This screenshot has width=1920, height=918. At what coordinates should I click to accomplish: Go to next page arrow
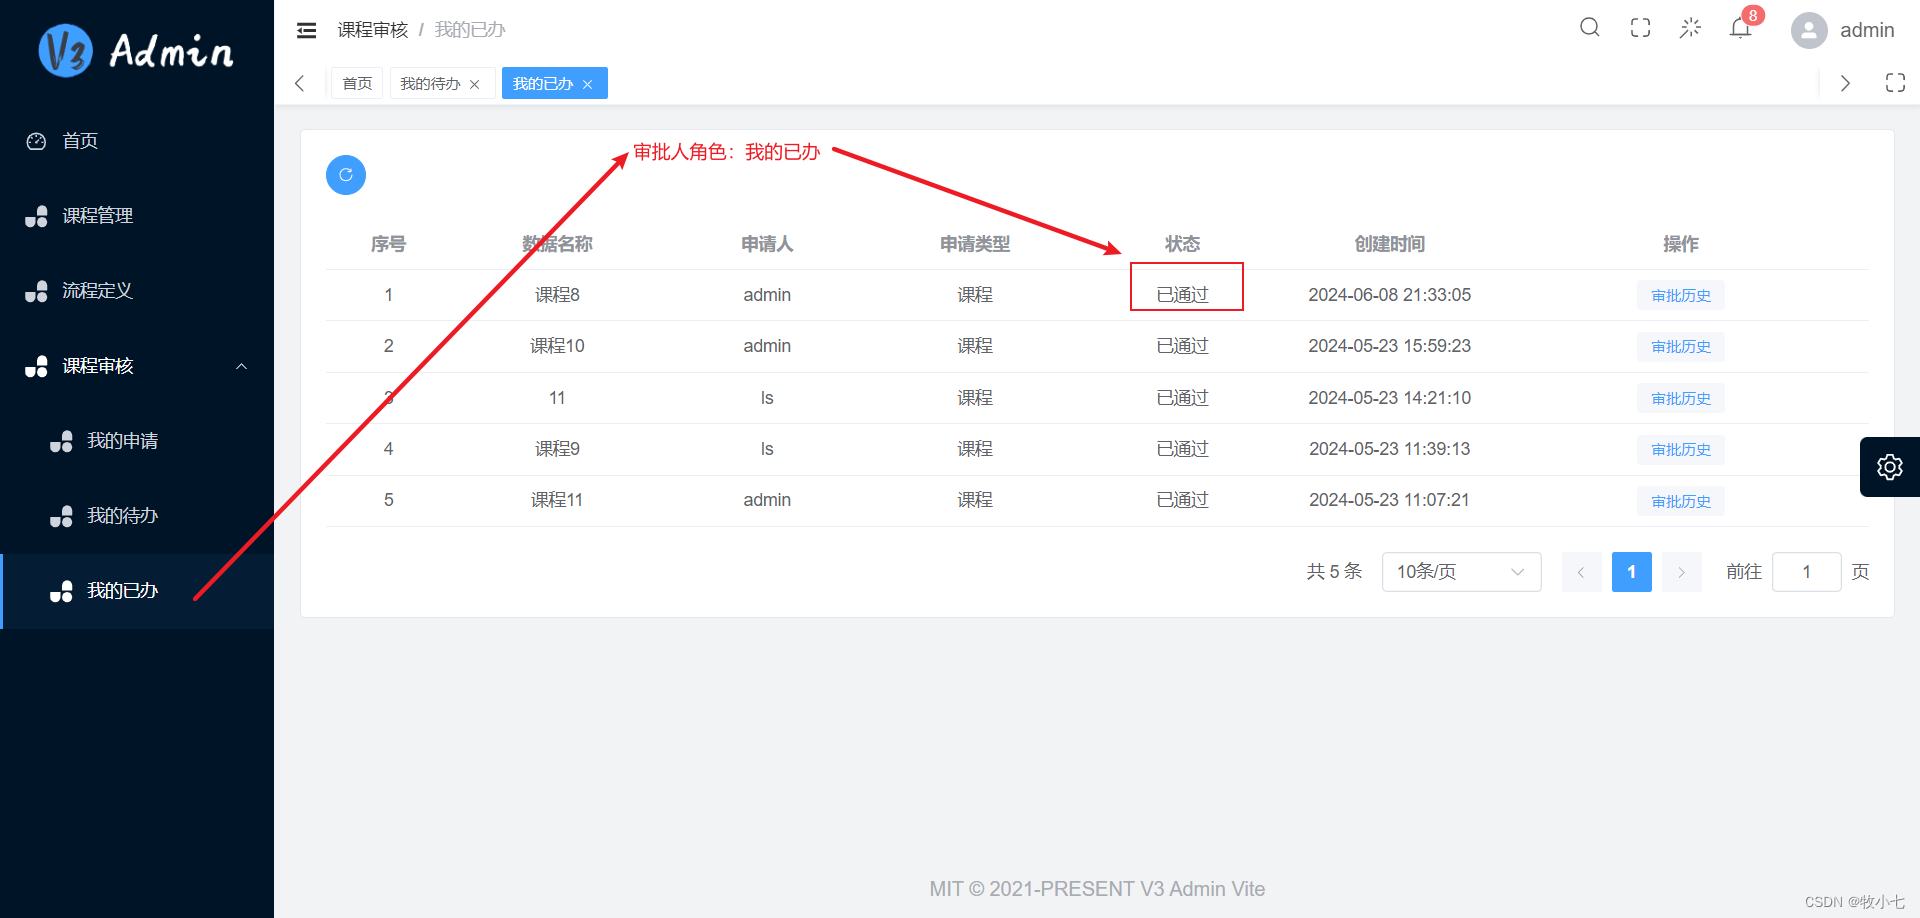(x=1681, y=572)
